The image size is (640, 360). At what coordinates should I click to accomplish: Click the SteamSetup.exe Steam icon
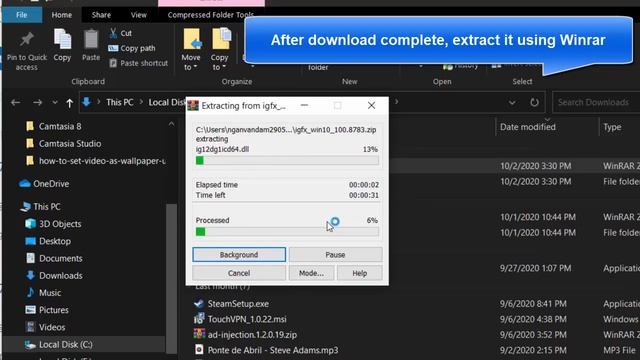tap(199, 303)
